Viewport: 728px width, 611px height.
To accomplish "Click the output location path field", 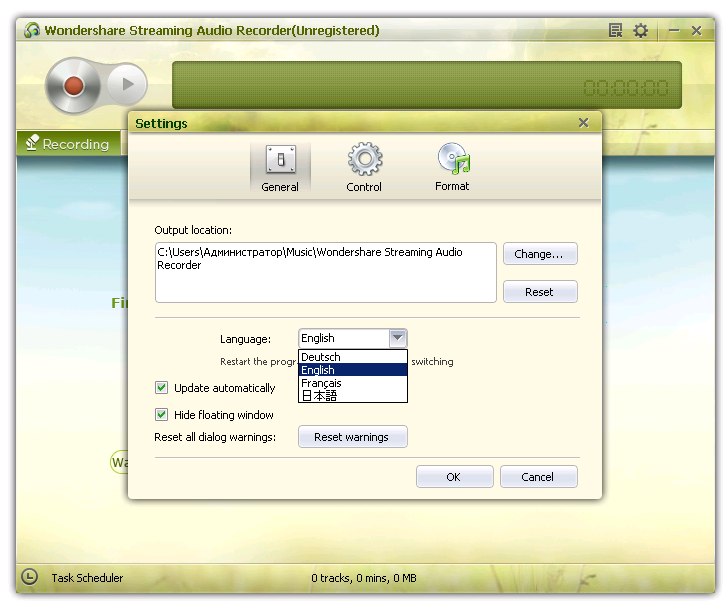I will 325,273.
